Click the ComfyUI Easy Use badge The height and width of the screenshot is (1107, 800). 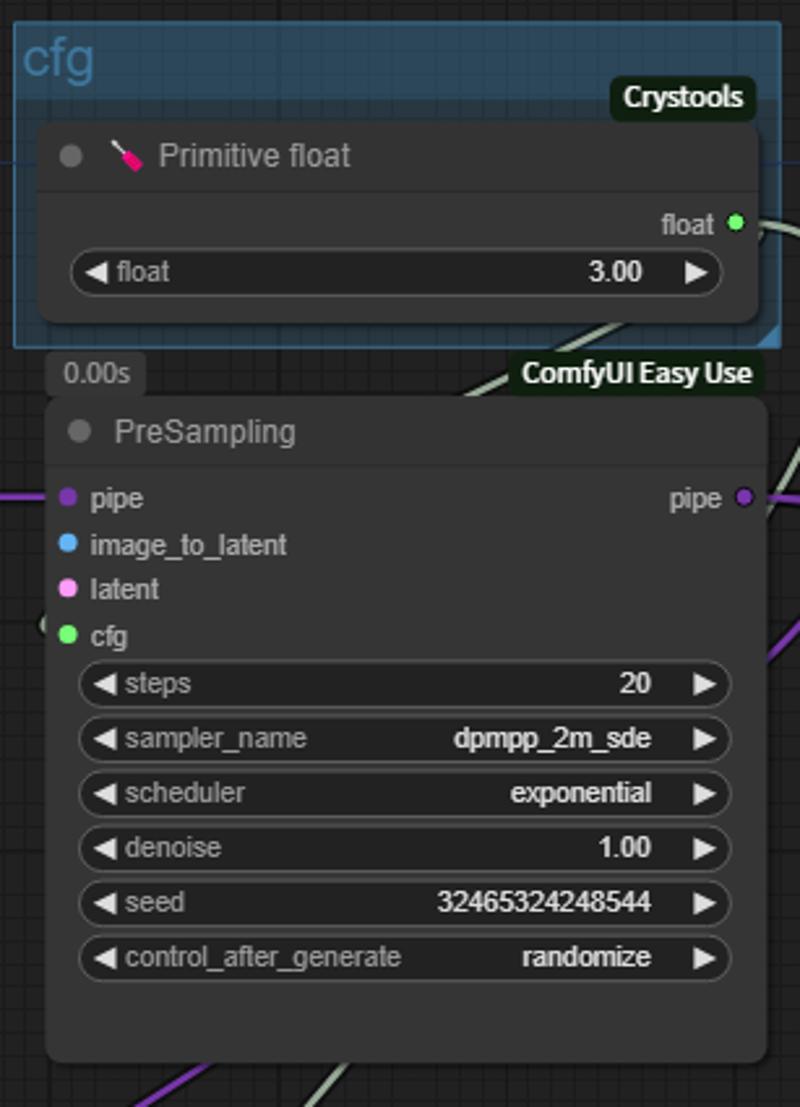637,373
